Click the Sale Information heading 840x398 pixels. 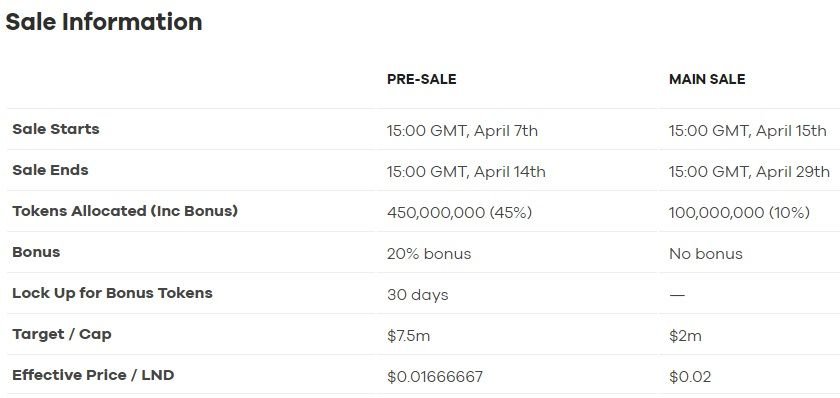pyautogui.click(x=104, y=22)
